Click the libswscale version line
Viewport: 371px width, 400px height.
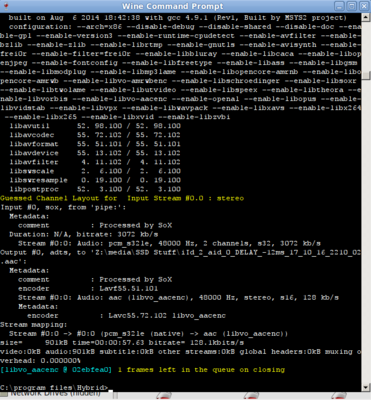[x=95, y=171]
